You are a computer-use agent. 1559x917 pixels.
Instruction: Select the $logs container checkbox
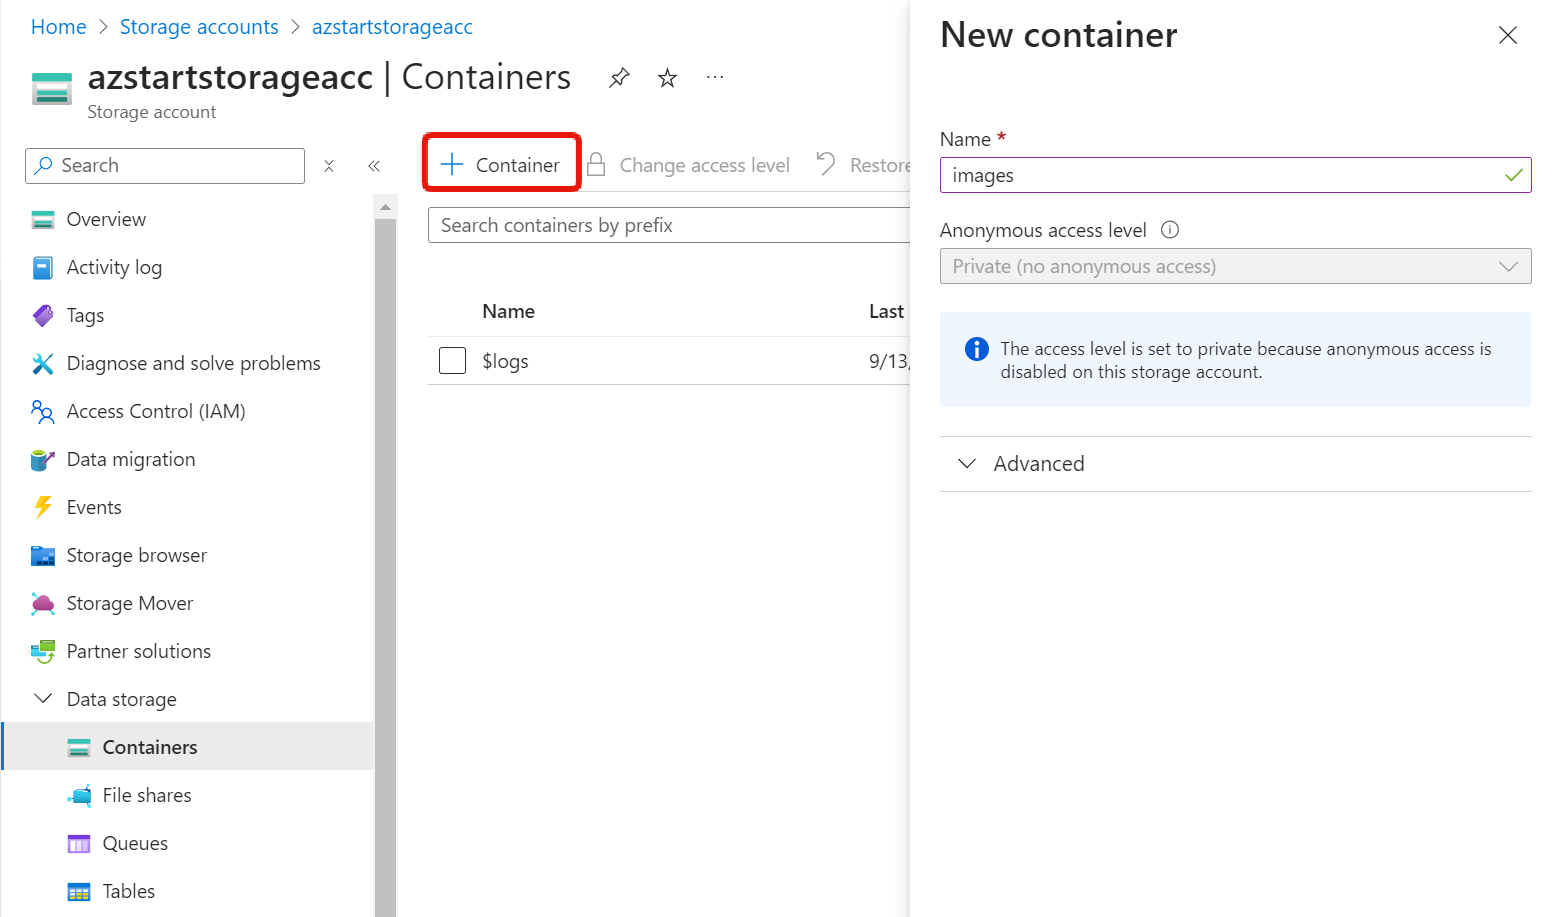(453, 361)
